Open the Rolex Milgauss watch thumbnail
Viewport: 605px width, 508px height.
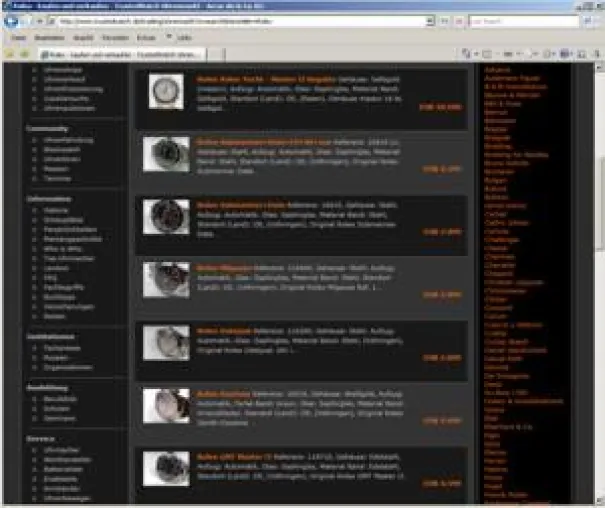tap(166, 280)
